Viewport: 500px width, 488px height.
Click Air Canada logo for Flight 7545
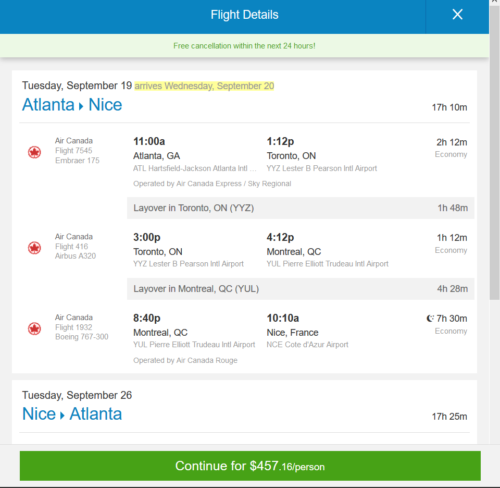coord(34,152)
